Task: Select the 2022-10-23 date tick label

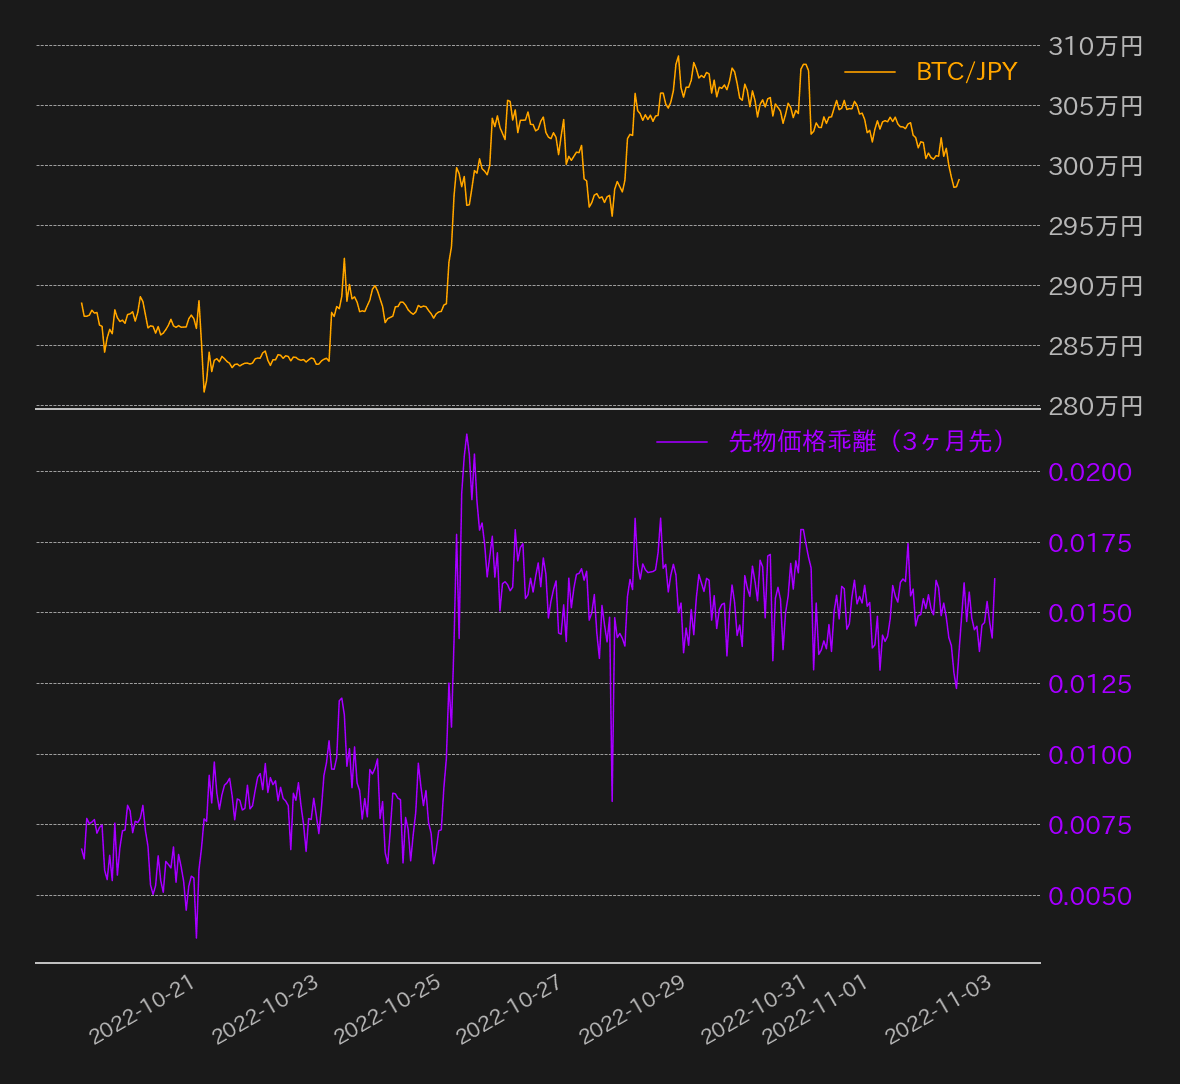Action: point(266,1010)
